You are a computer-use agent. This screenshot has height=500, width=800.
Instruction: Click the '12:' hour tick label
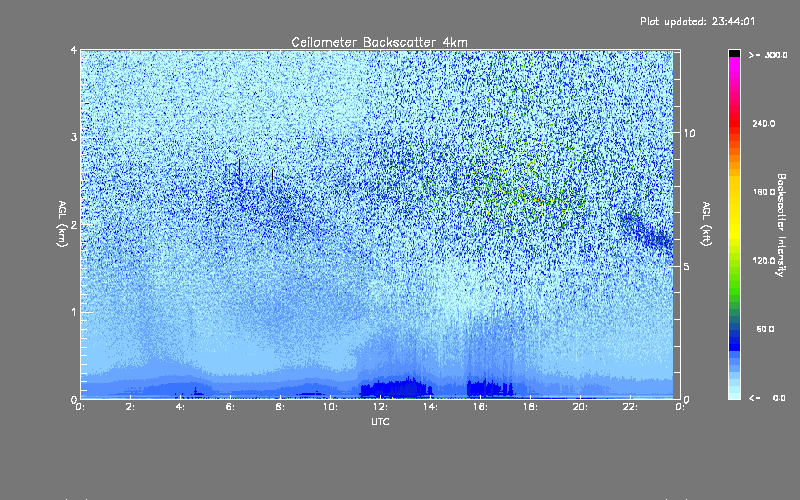click(x=380, y=407)
